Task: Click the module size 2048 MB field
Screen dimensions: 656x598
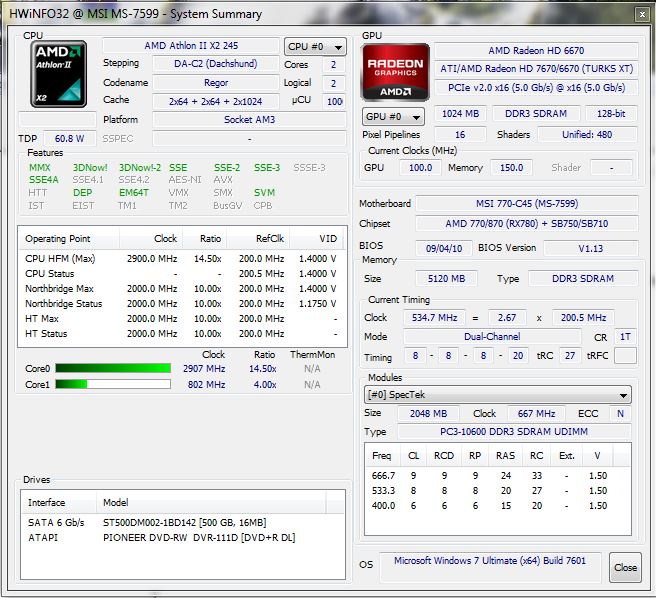Action: coord(428,413)
